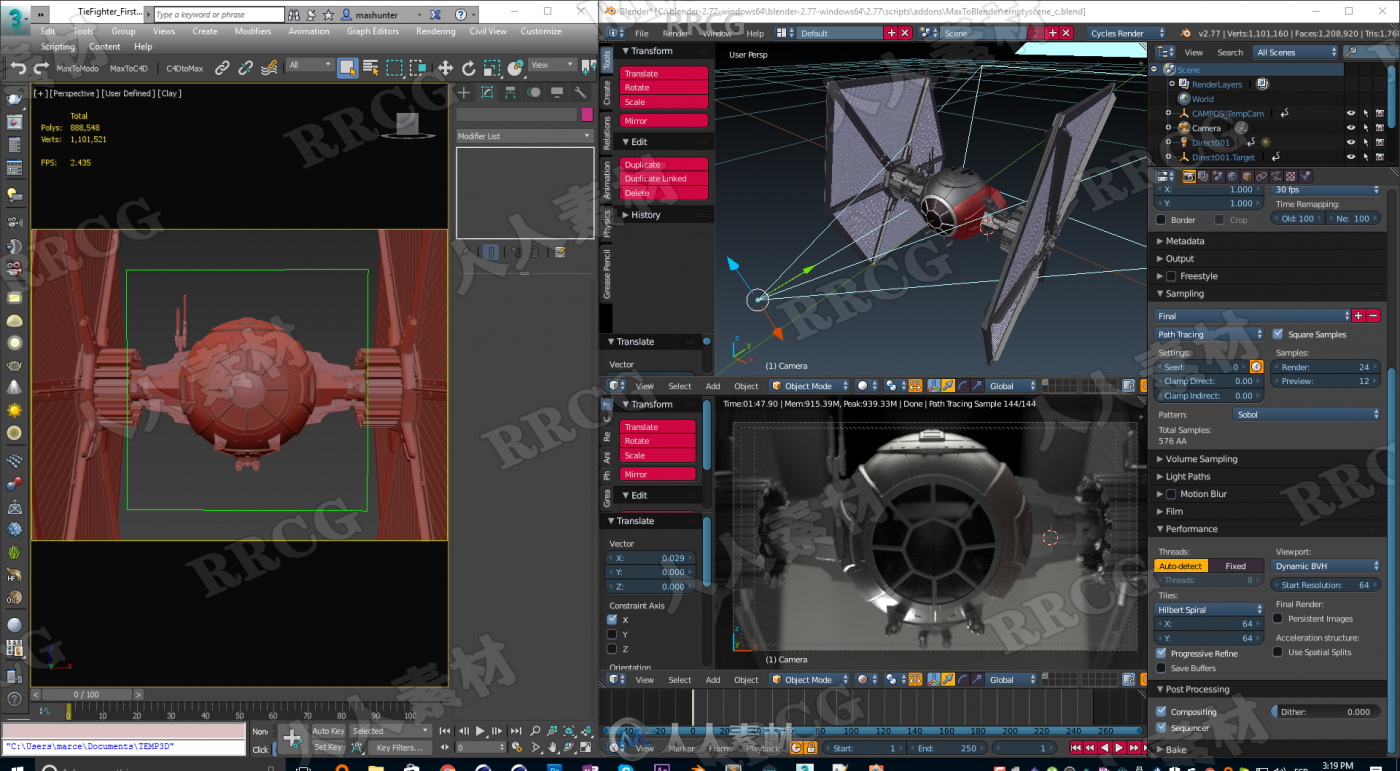Click the 3ds Max help question mark icon
This screenshot has height=771, width=1400.
tap(459, 15)
